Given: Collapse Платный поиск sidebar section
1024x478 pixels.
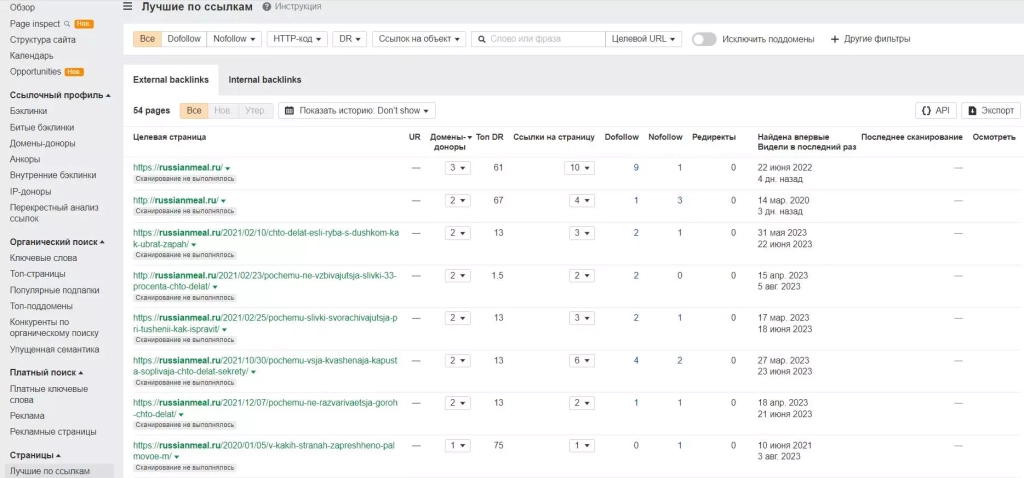Looking at the screenshot, I should point(46,373).
